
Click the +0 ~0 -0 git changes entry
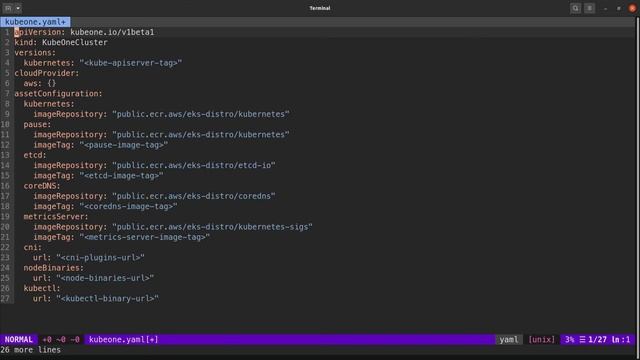(x=61, y=340)
